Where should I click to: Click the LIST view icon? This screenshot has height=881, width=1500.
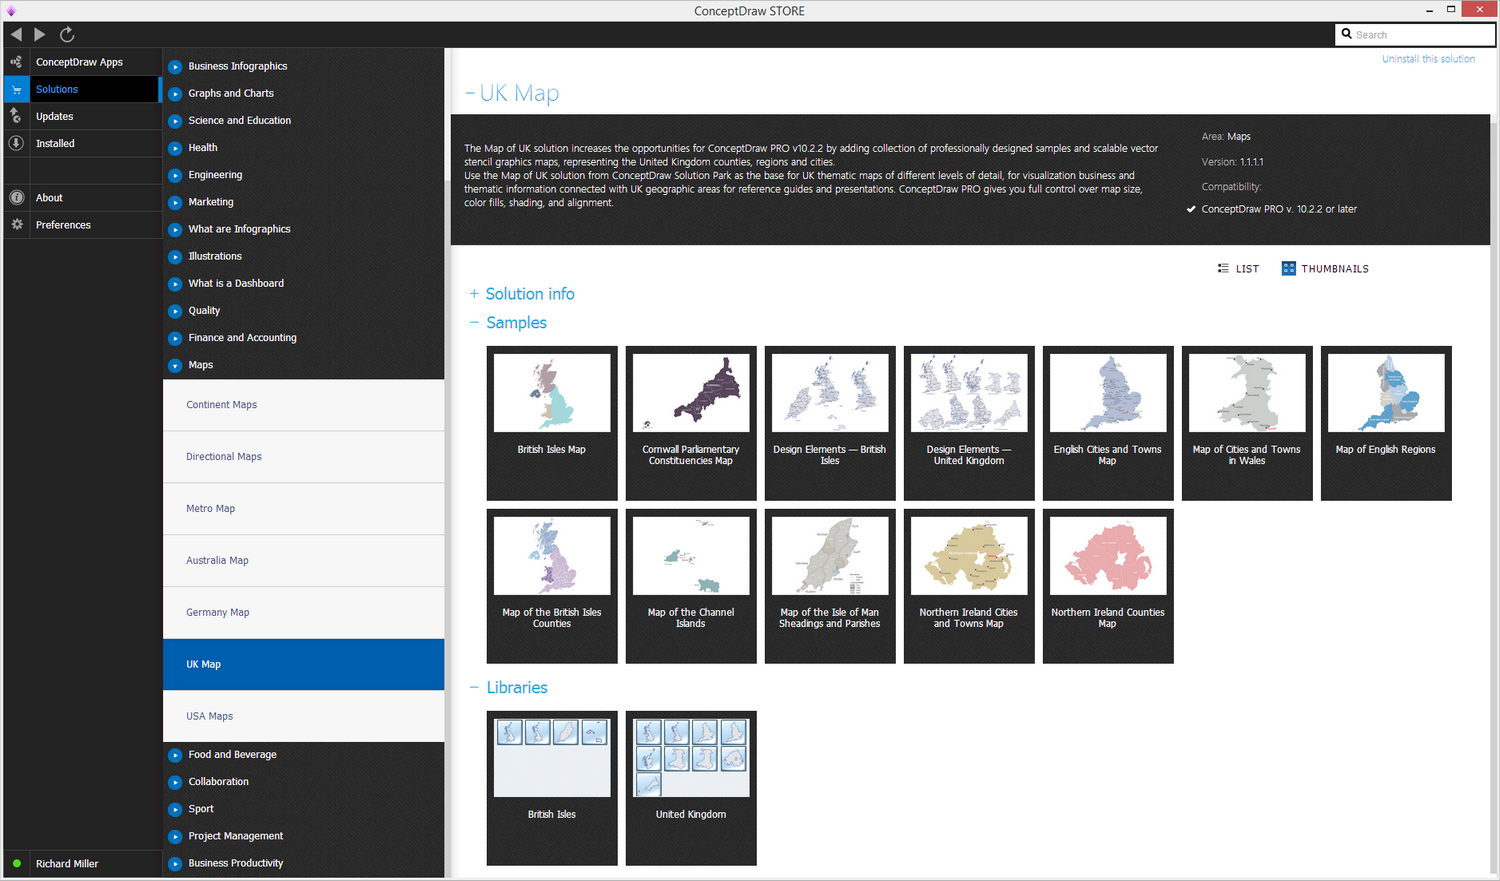click(1223, 269)
